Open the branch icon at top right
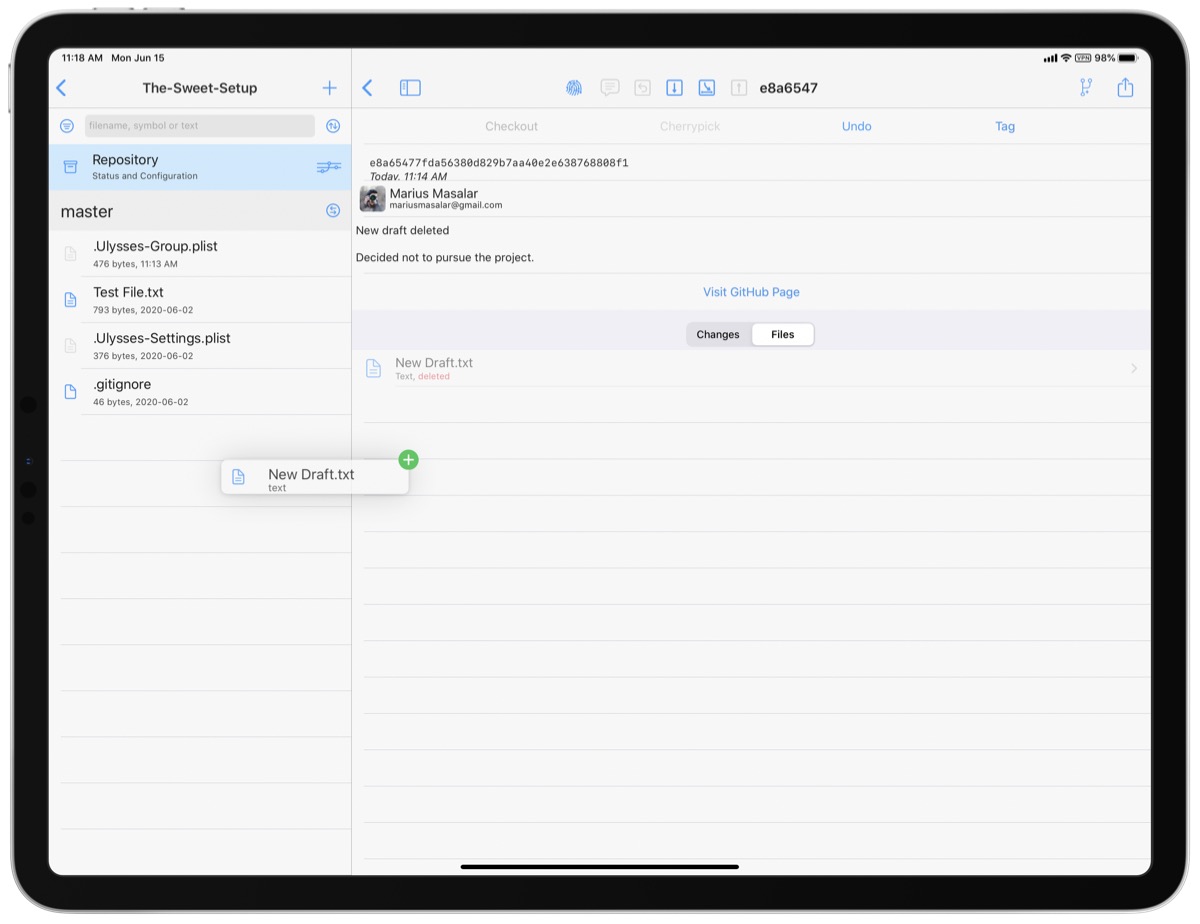The width and height of the screenshot is (1200, 924). coord(1086,88)
